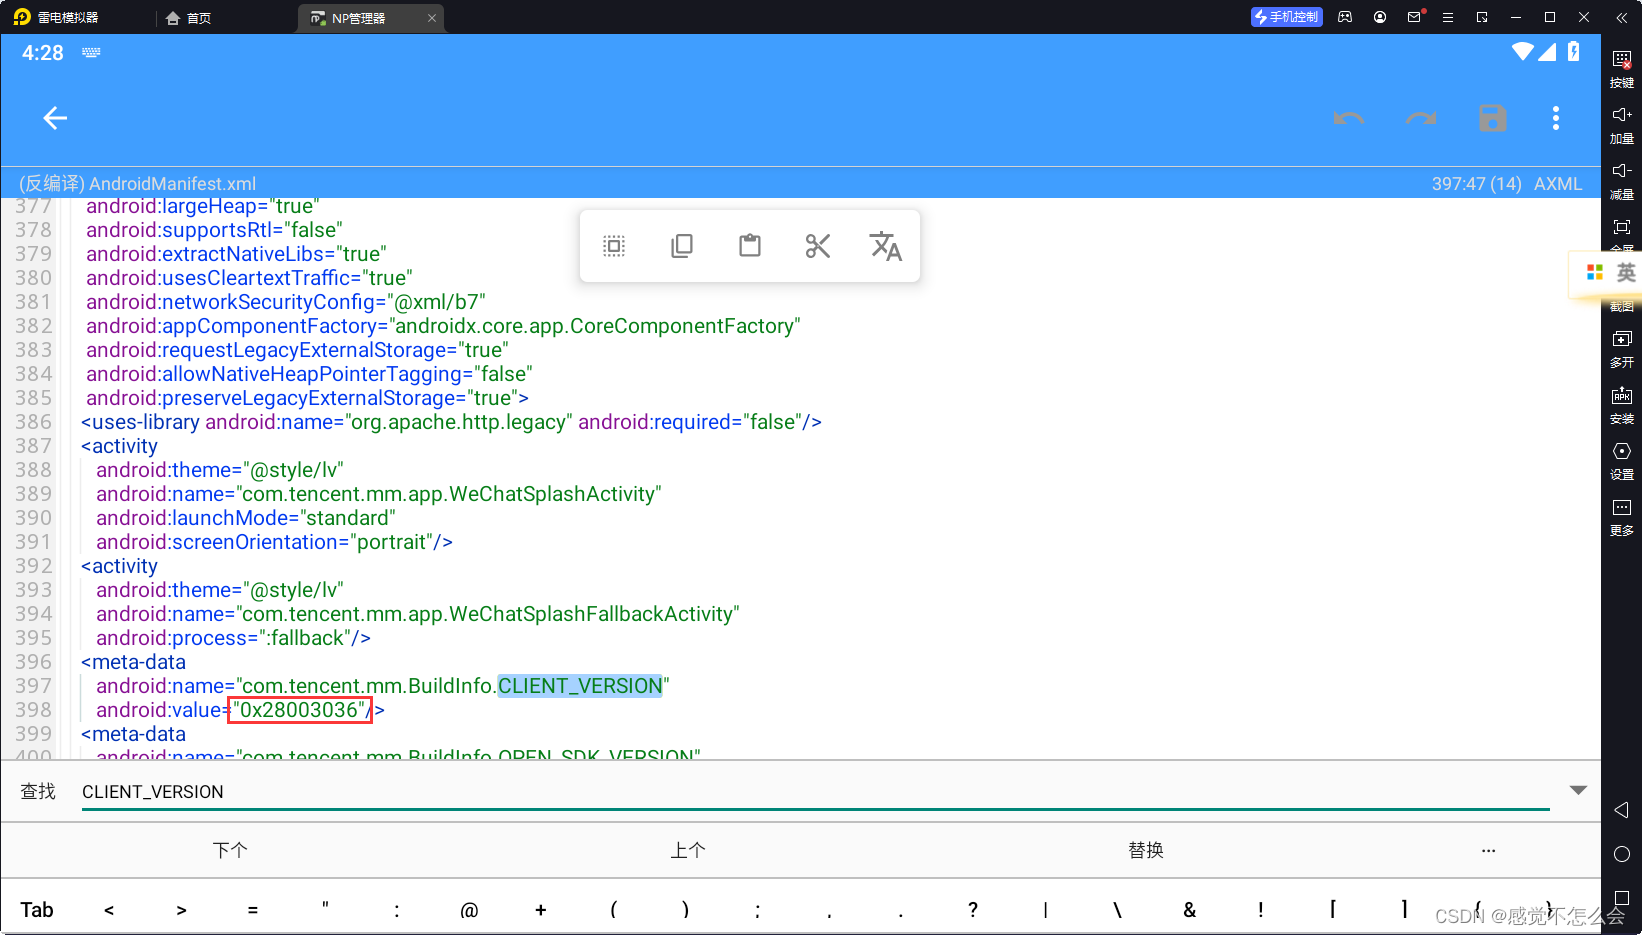Insert exclamation mark from symbol bar
The height and width of the screenshot is (935, 1642).
pyautogui.click(x=1261, y=910)
